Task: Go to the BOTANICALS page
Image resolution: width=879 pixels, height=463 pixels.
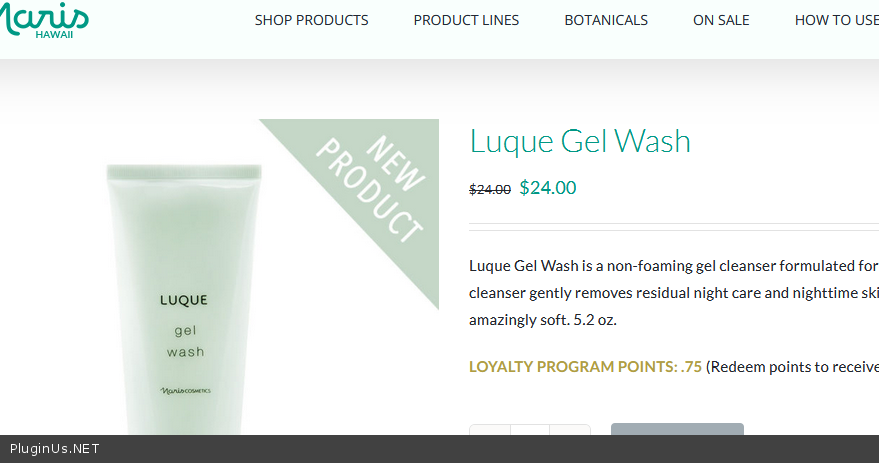Action: coord(606,20)
